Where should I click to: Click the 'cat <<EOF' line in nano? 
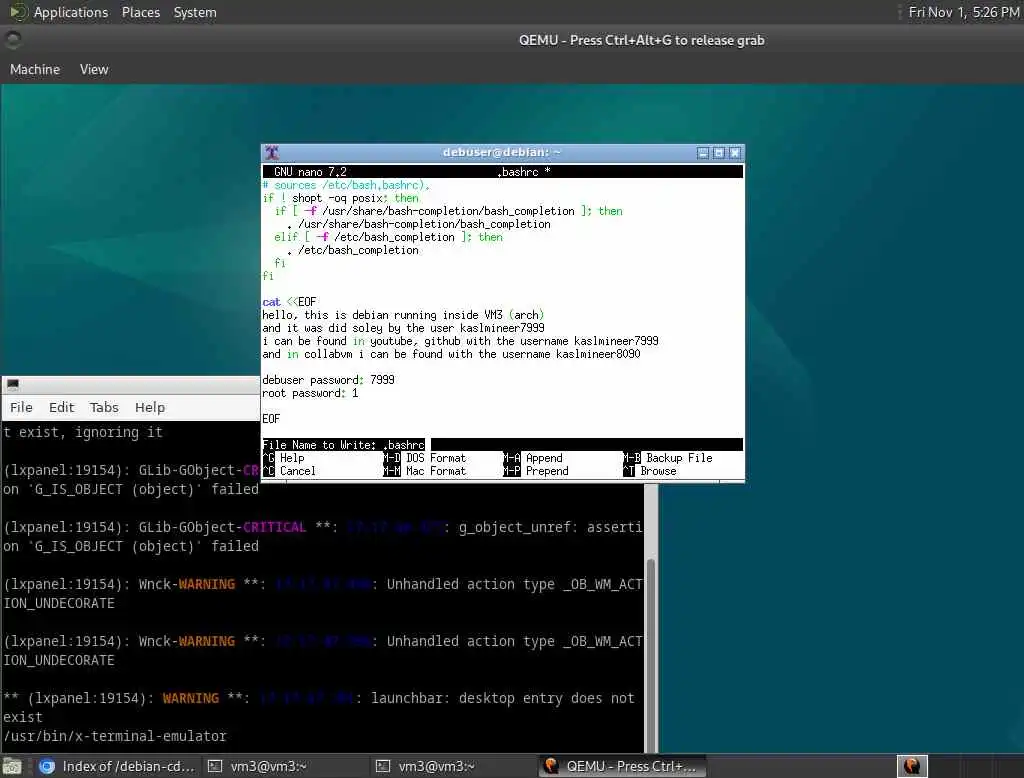pyautogui.click(x=289, y=302)
